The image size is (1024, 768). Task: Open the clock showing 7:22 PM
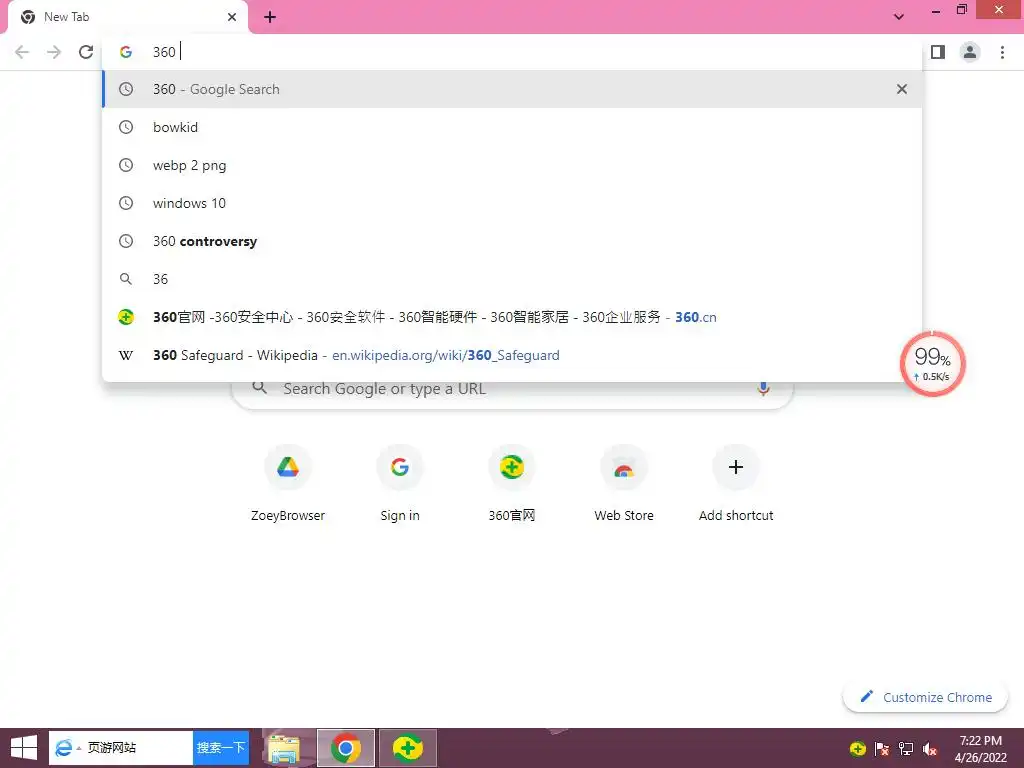click(x=980, y=748)
